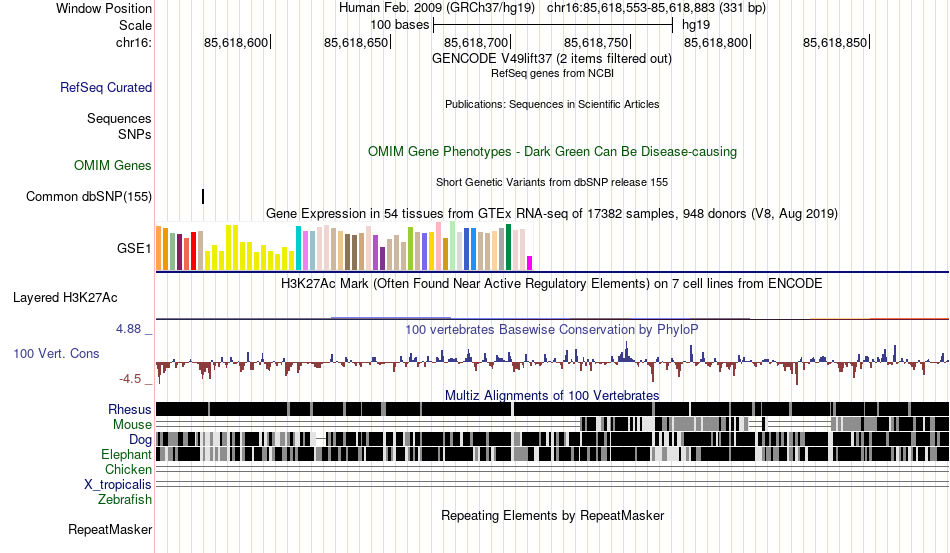Click the cyan bar in GSE1 expression chart
Screen dimensions: 950x553
[298, 248]
